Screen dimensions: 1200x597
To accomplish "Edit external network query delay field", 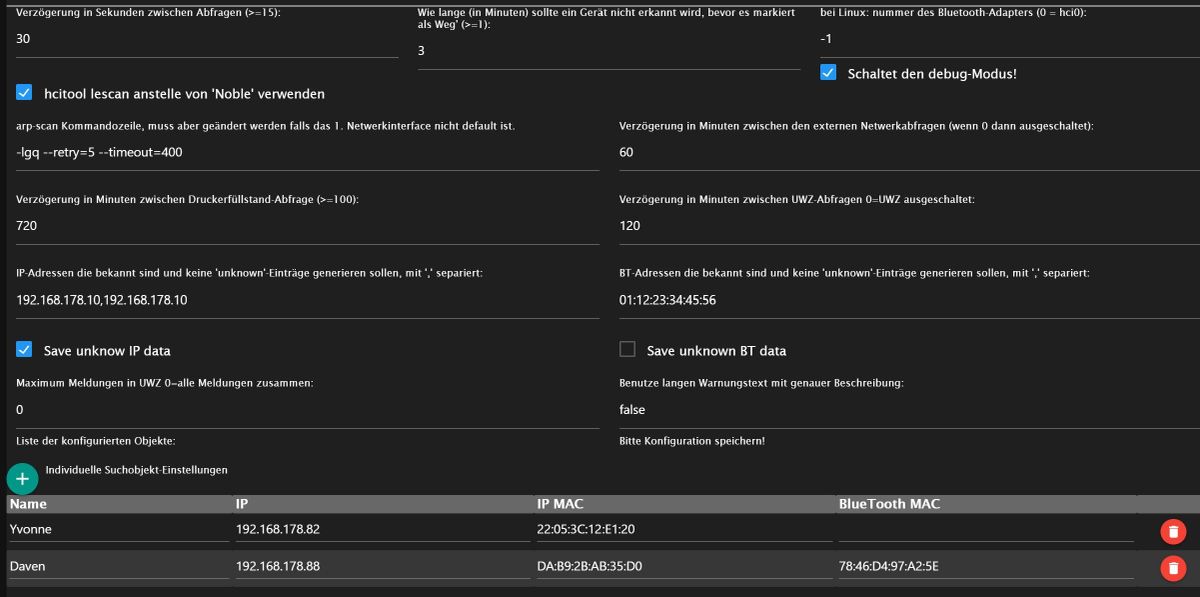I will pos(909,153).
